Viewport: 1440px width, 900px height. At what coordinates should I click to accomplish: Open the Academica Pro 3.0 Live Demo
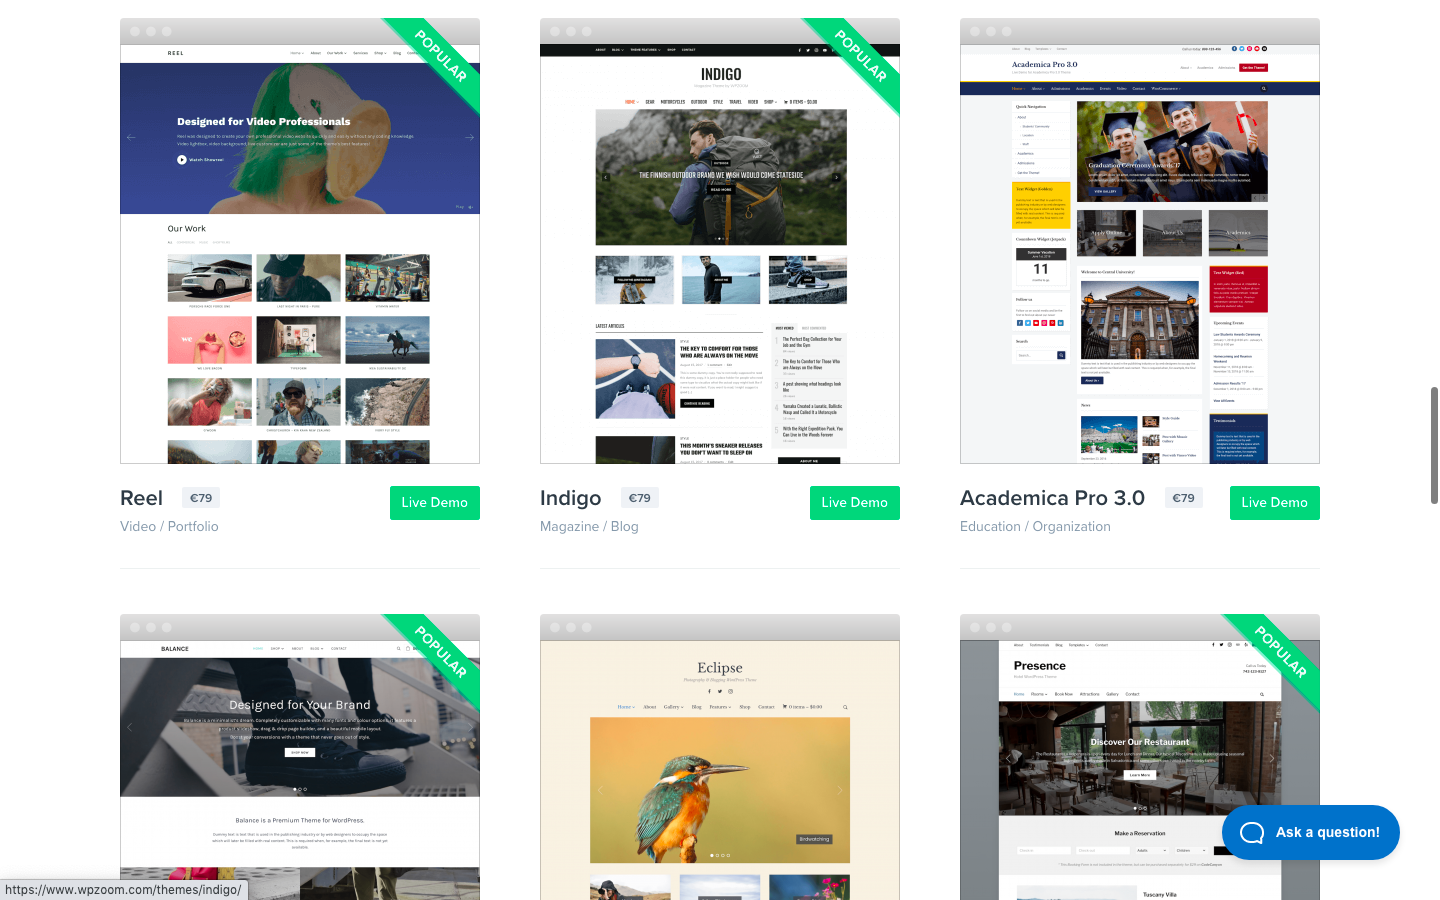(x=1275, y=503)
